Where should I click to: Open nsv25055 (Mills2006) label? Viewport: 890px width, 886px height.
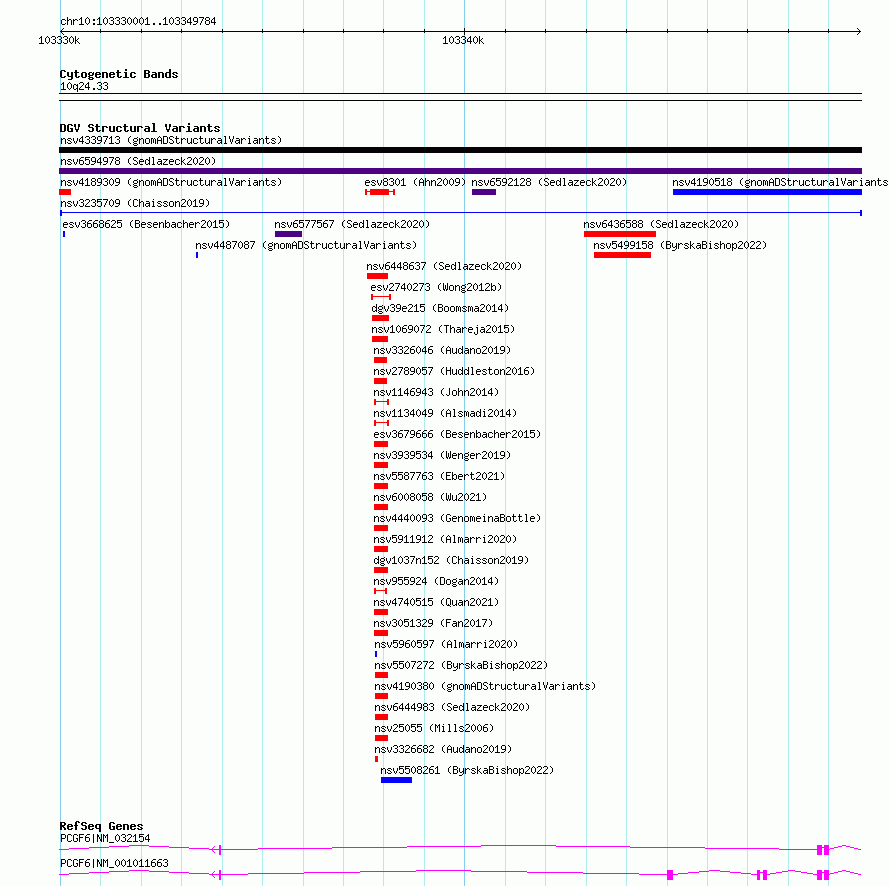(434, 728)
